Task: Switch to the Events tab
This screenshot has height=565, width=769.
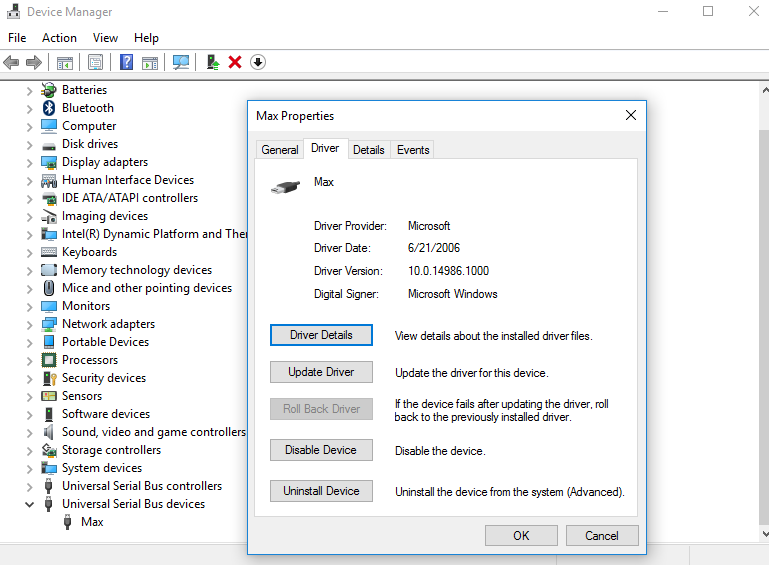Action: tap(413, 150)
